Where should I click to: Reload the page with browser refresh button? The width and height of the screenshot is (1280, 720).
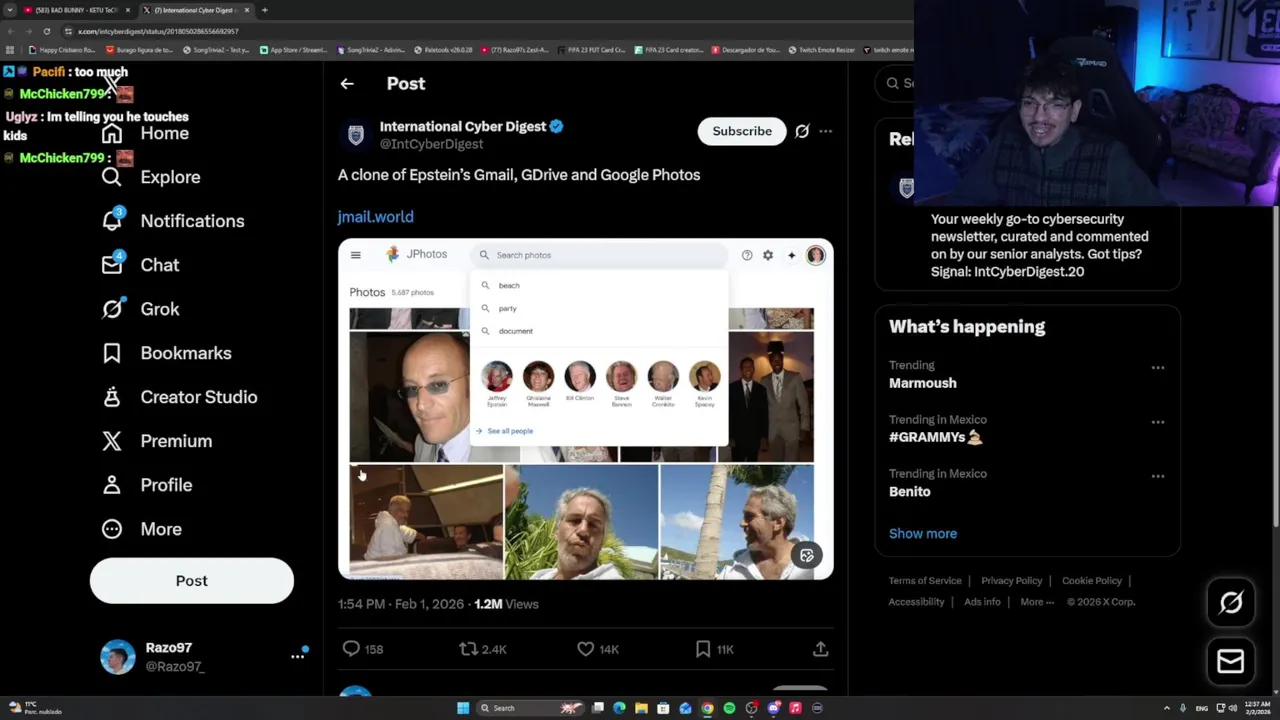click(46, 31)
